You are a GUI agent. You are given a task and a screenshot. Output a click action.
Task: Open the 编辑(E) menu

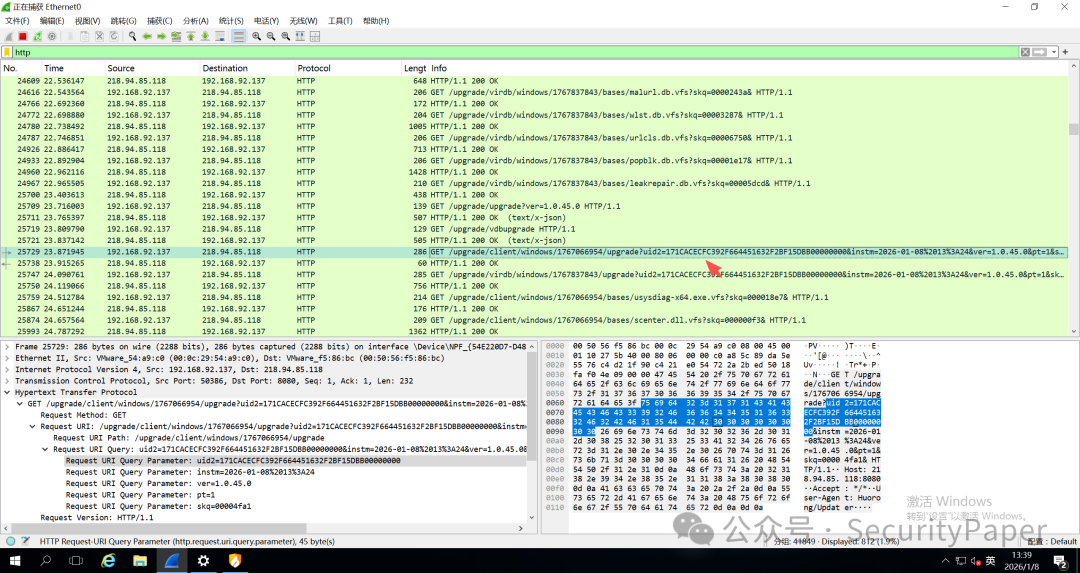click(52, 21)
